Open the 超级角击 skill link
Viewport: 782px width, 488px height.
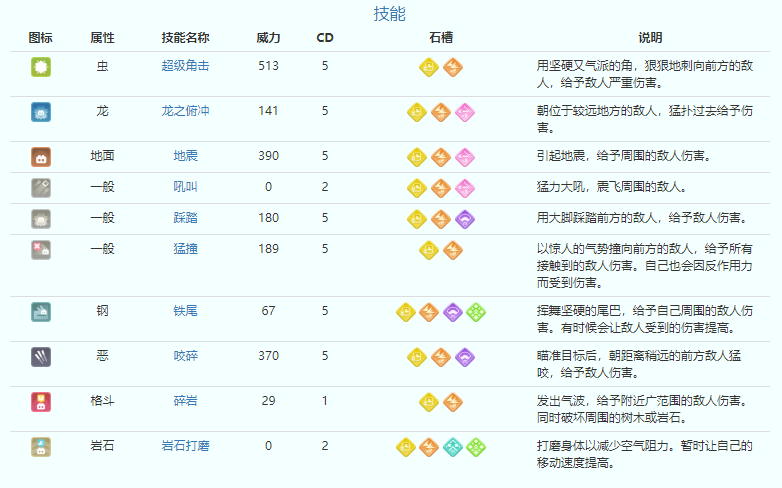[x=186, y=66]
